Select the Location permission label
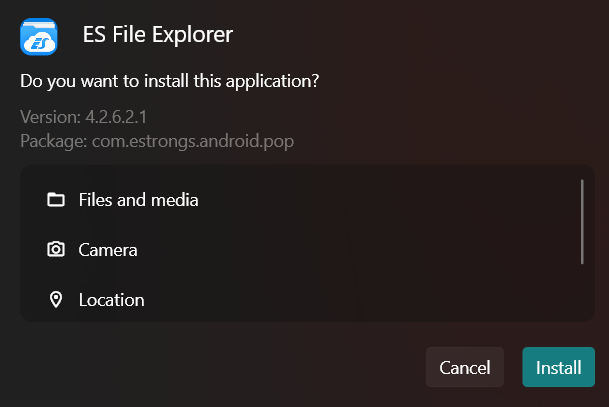This screenshot has width=609, height=407. pos(111,299)
